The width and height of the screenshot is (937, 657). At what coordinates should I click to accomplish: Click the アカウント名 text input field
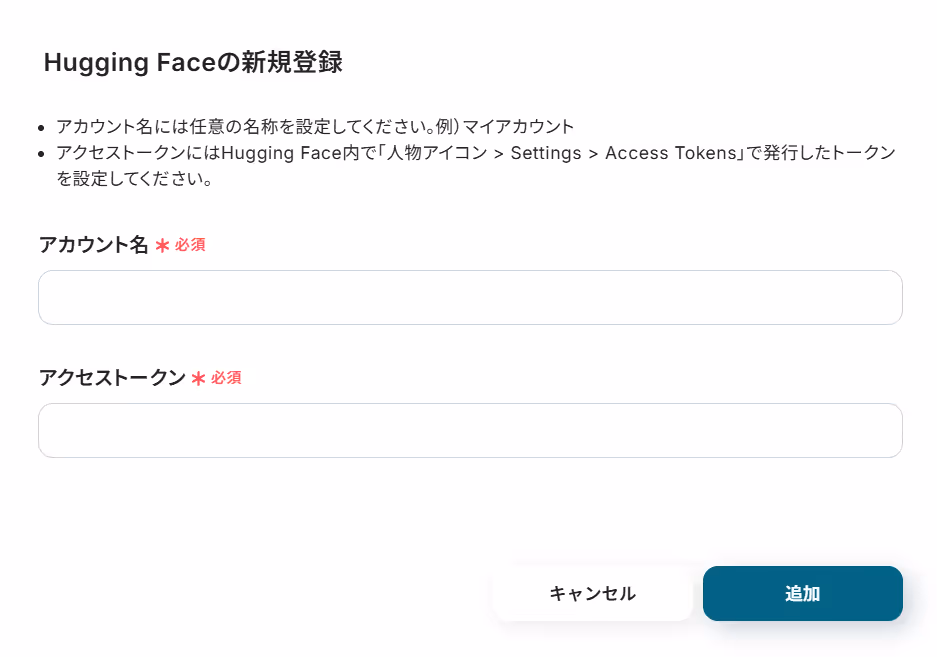[x=470, y=297]
